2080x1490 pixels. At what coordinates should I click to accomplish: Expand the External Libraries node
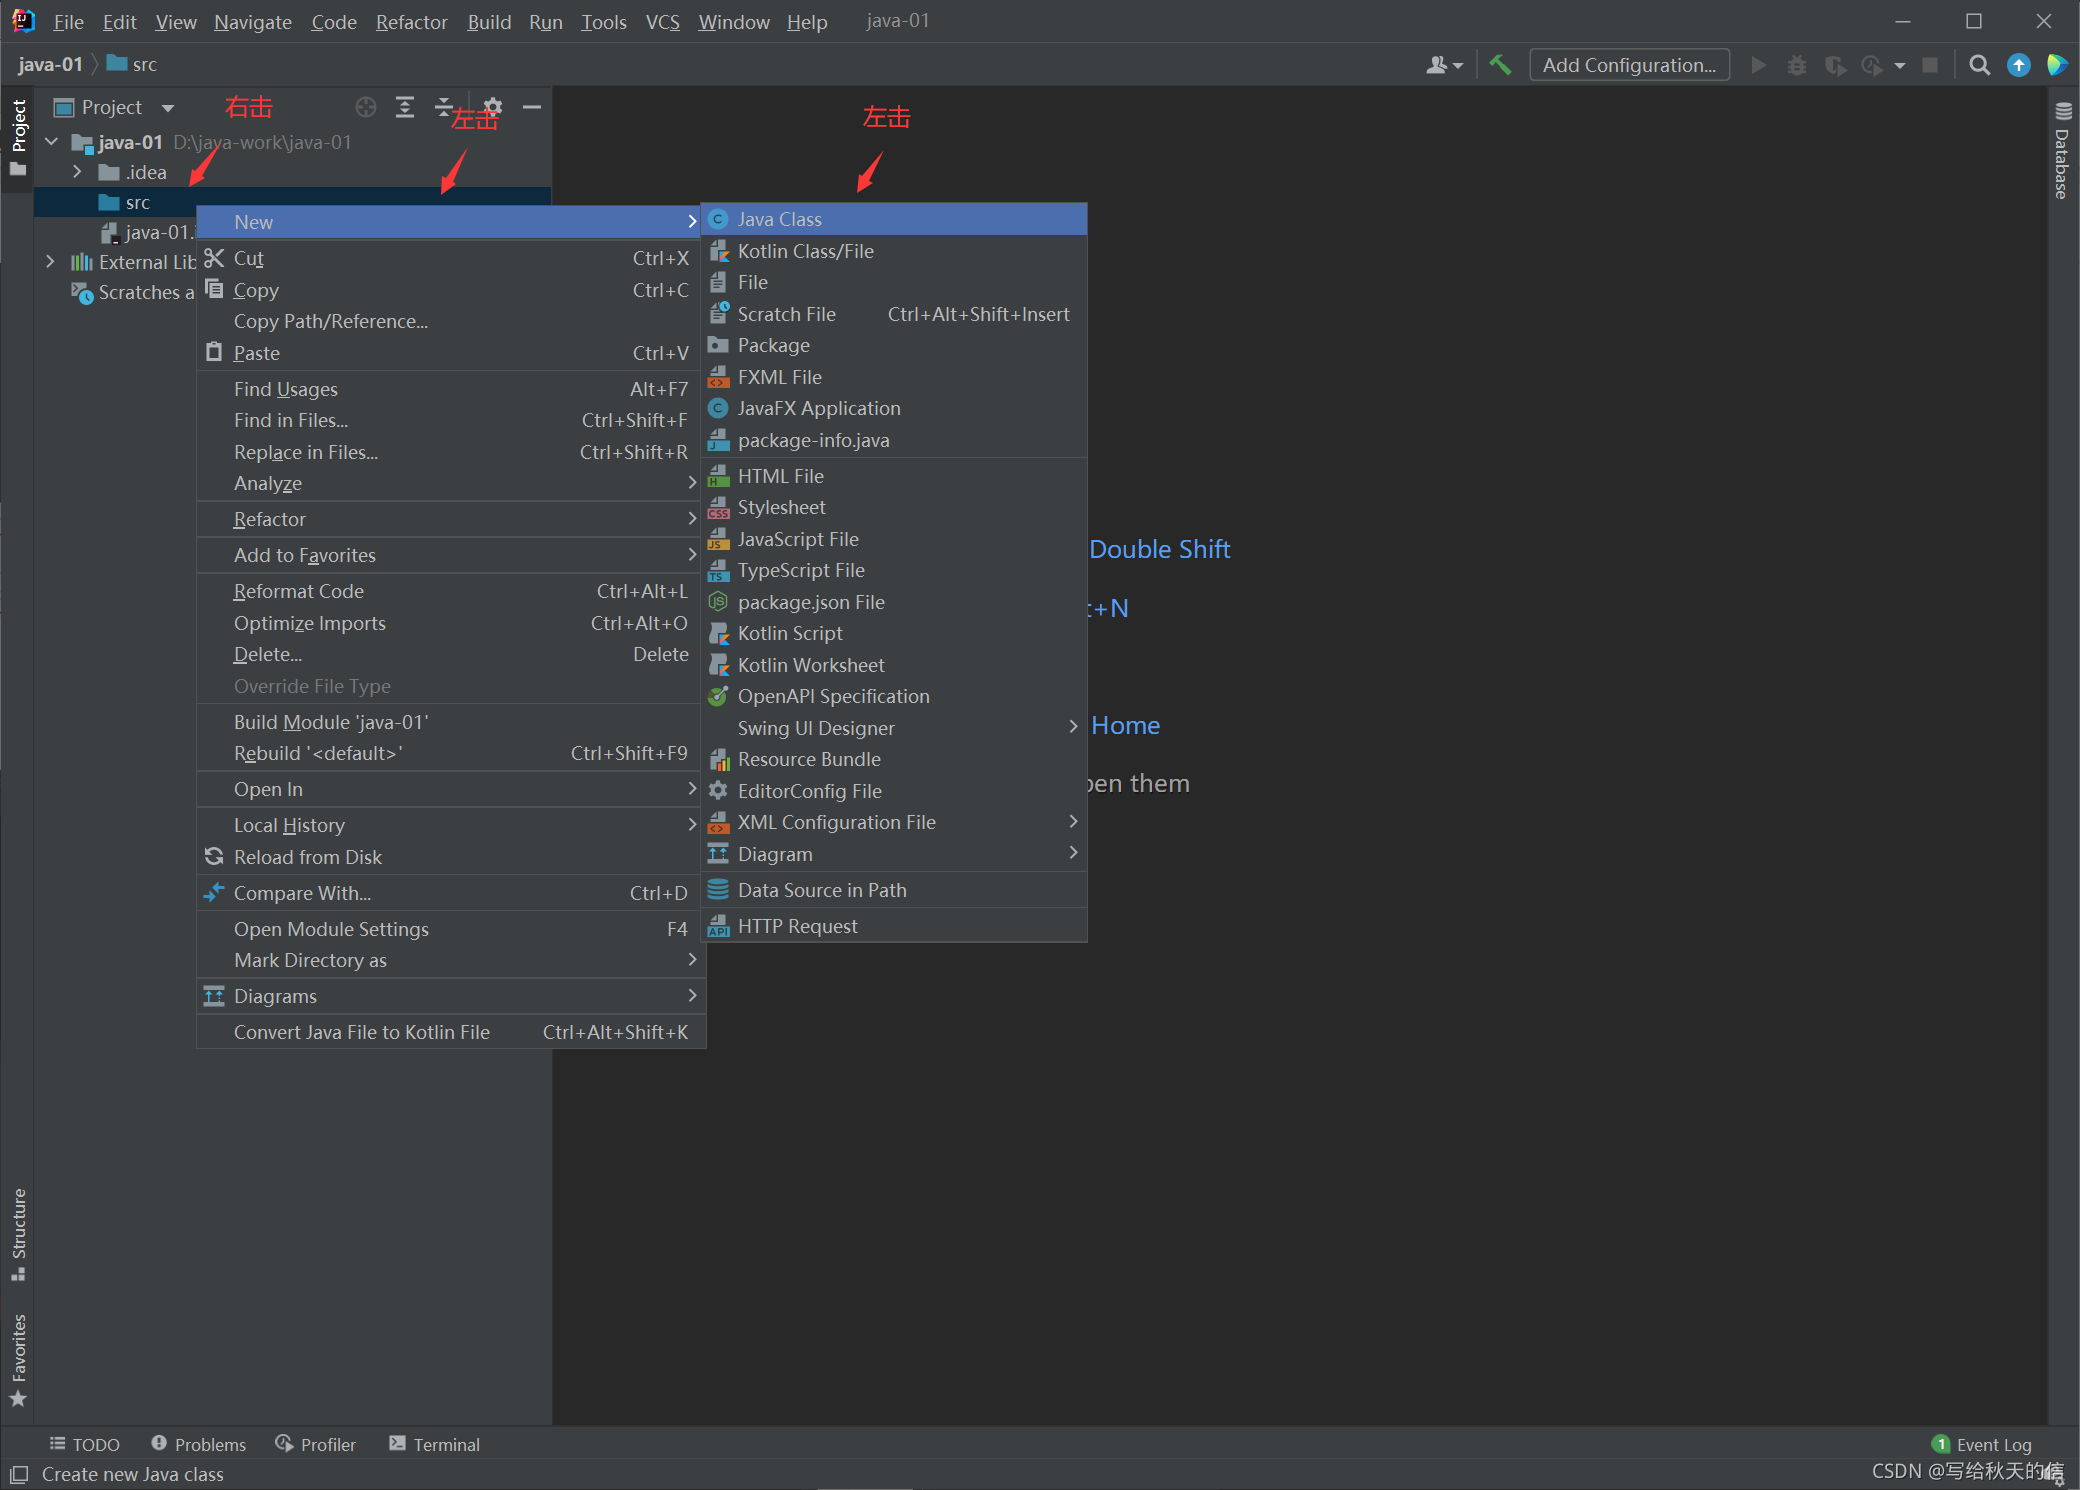point(50,262)
